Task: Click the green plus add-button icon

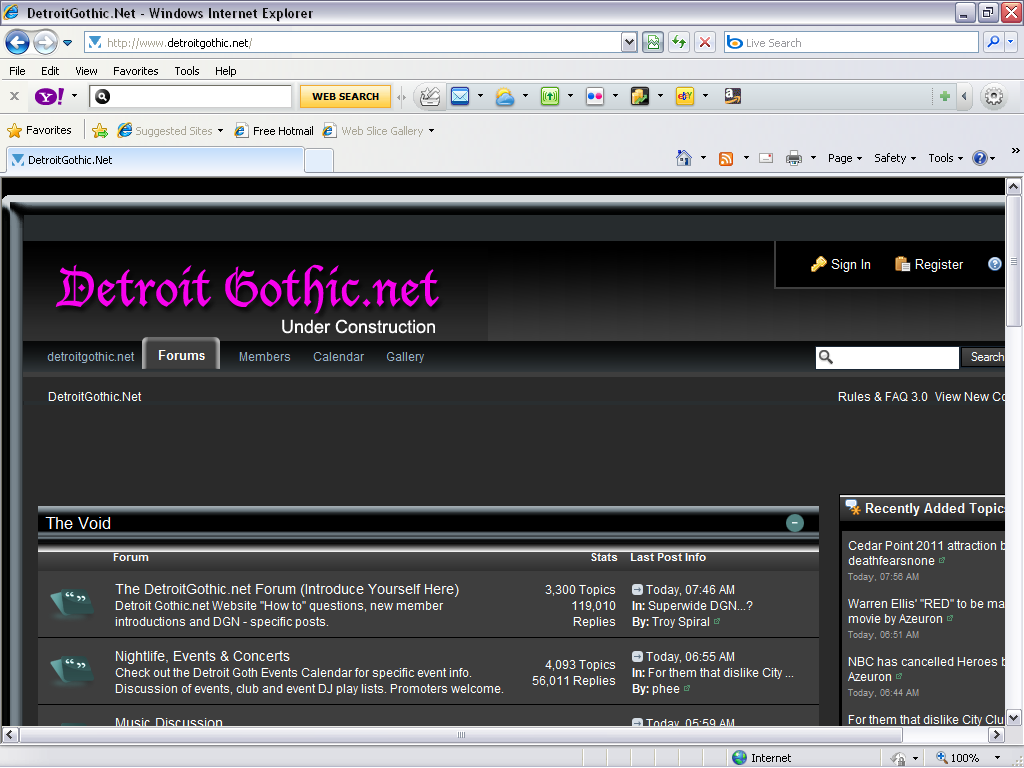Action: [944, 97]
